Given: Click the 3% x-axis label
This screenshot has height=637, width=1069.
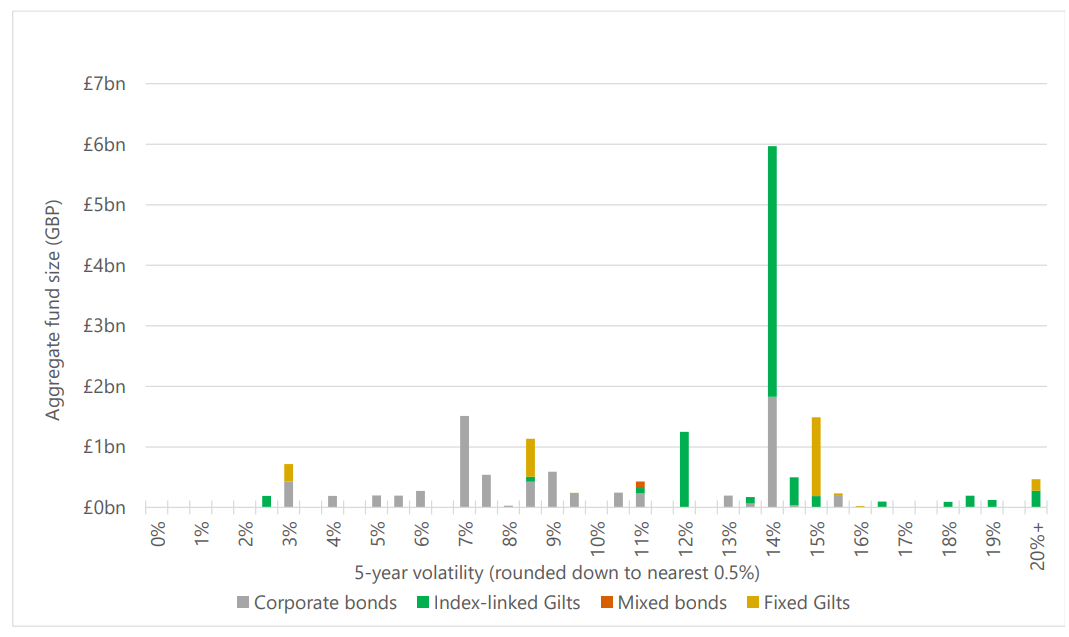Looking at the screenshot, I should click(289, 534).
